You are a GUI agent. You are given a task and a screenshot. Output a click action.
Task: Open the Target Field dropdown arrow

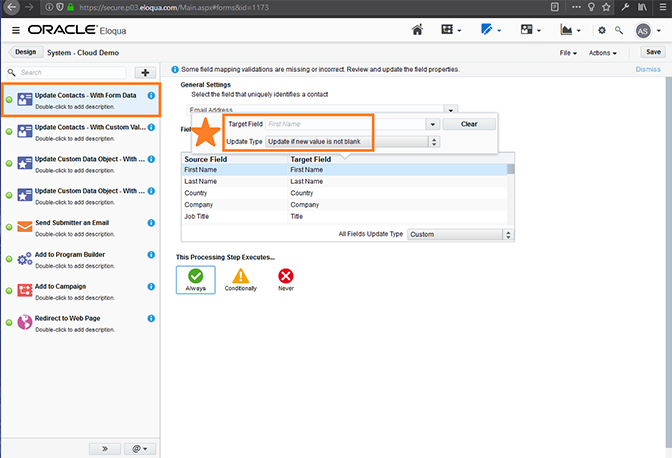point(432,124)
